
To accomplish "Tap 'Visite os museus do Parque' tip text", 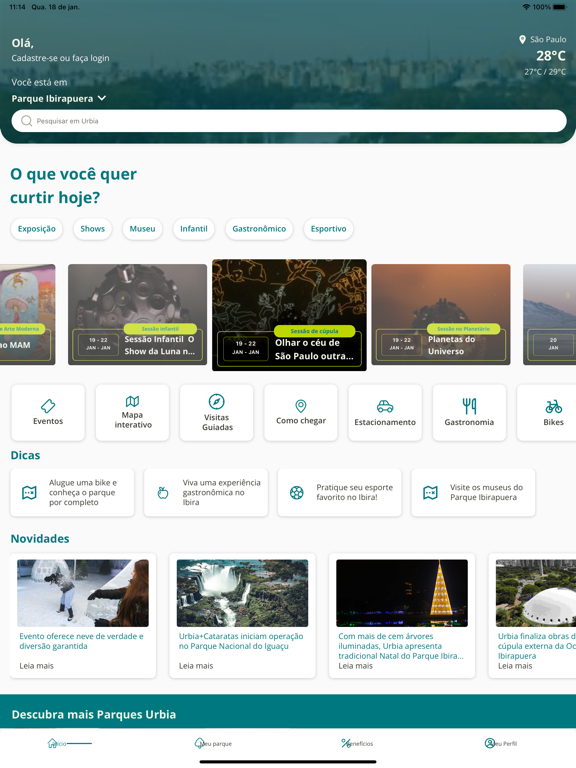I will coord(486,492).
